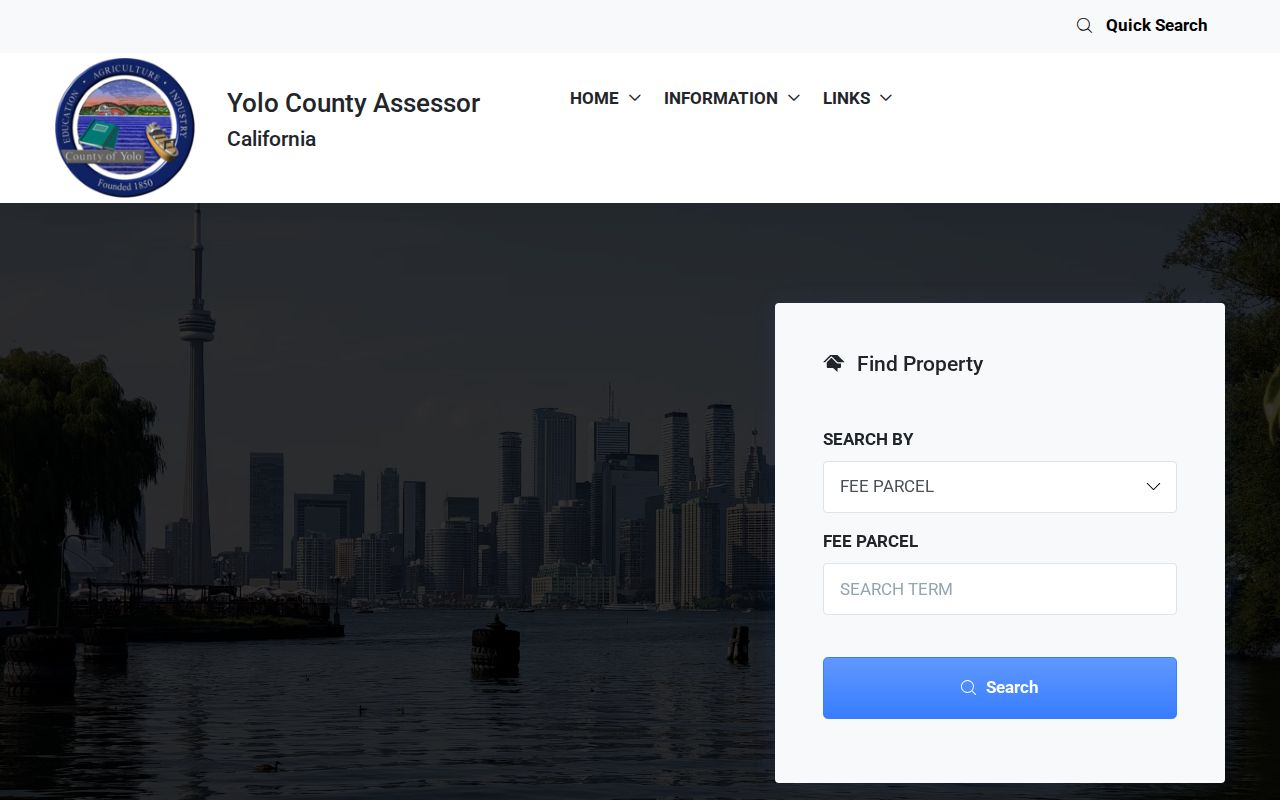Click the FEE PARCEL field label
Viewport: 1280px width, 800px height.
pyautogui.click(x=870, y=541)
